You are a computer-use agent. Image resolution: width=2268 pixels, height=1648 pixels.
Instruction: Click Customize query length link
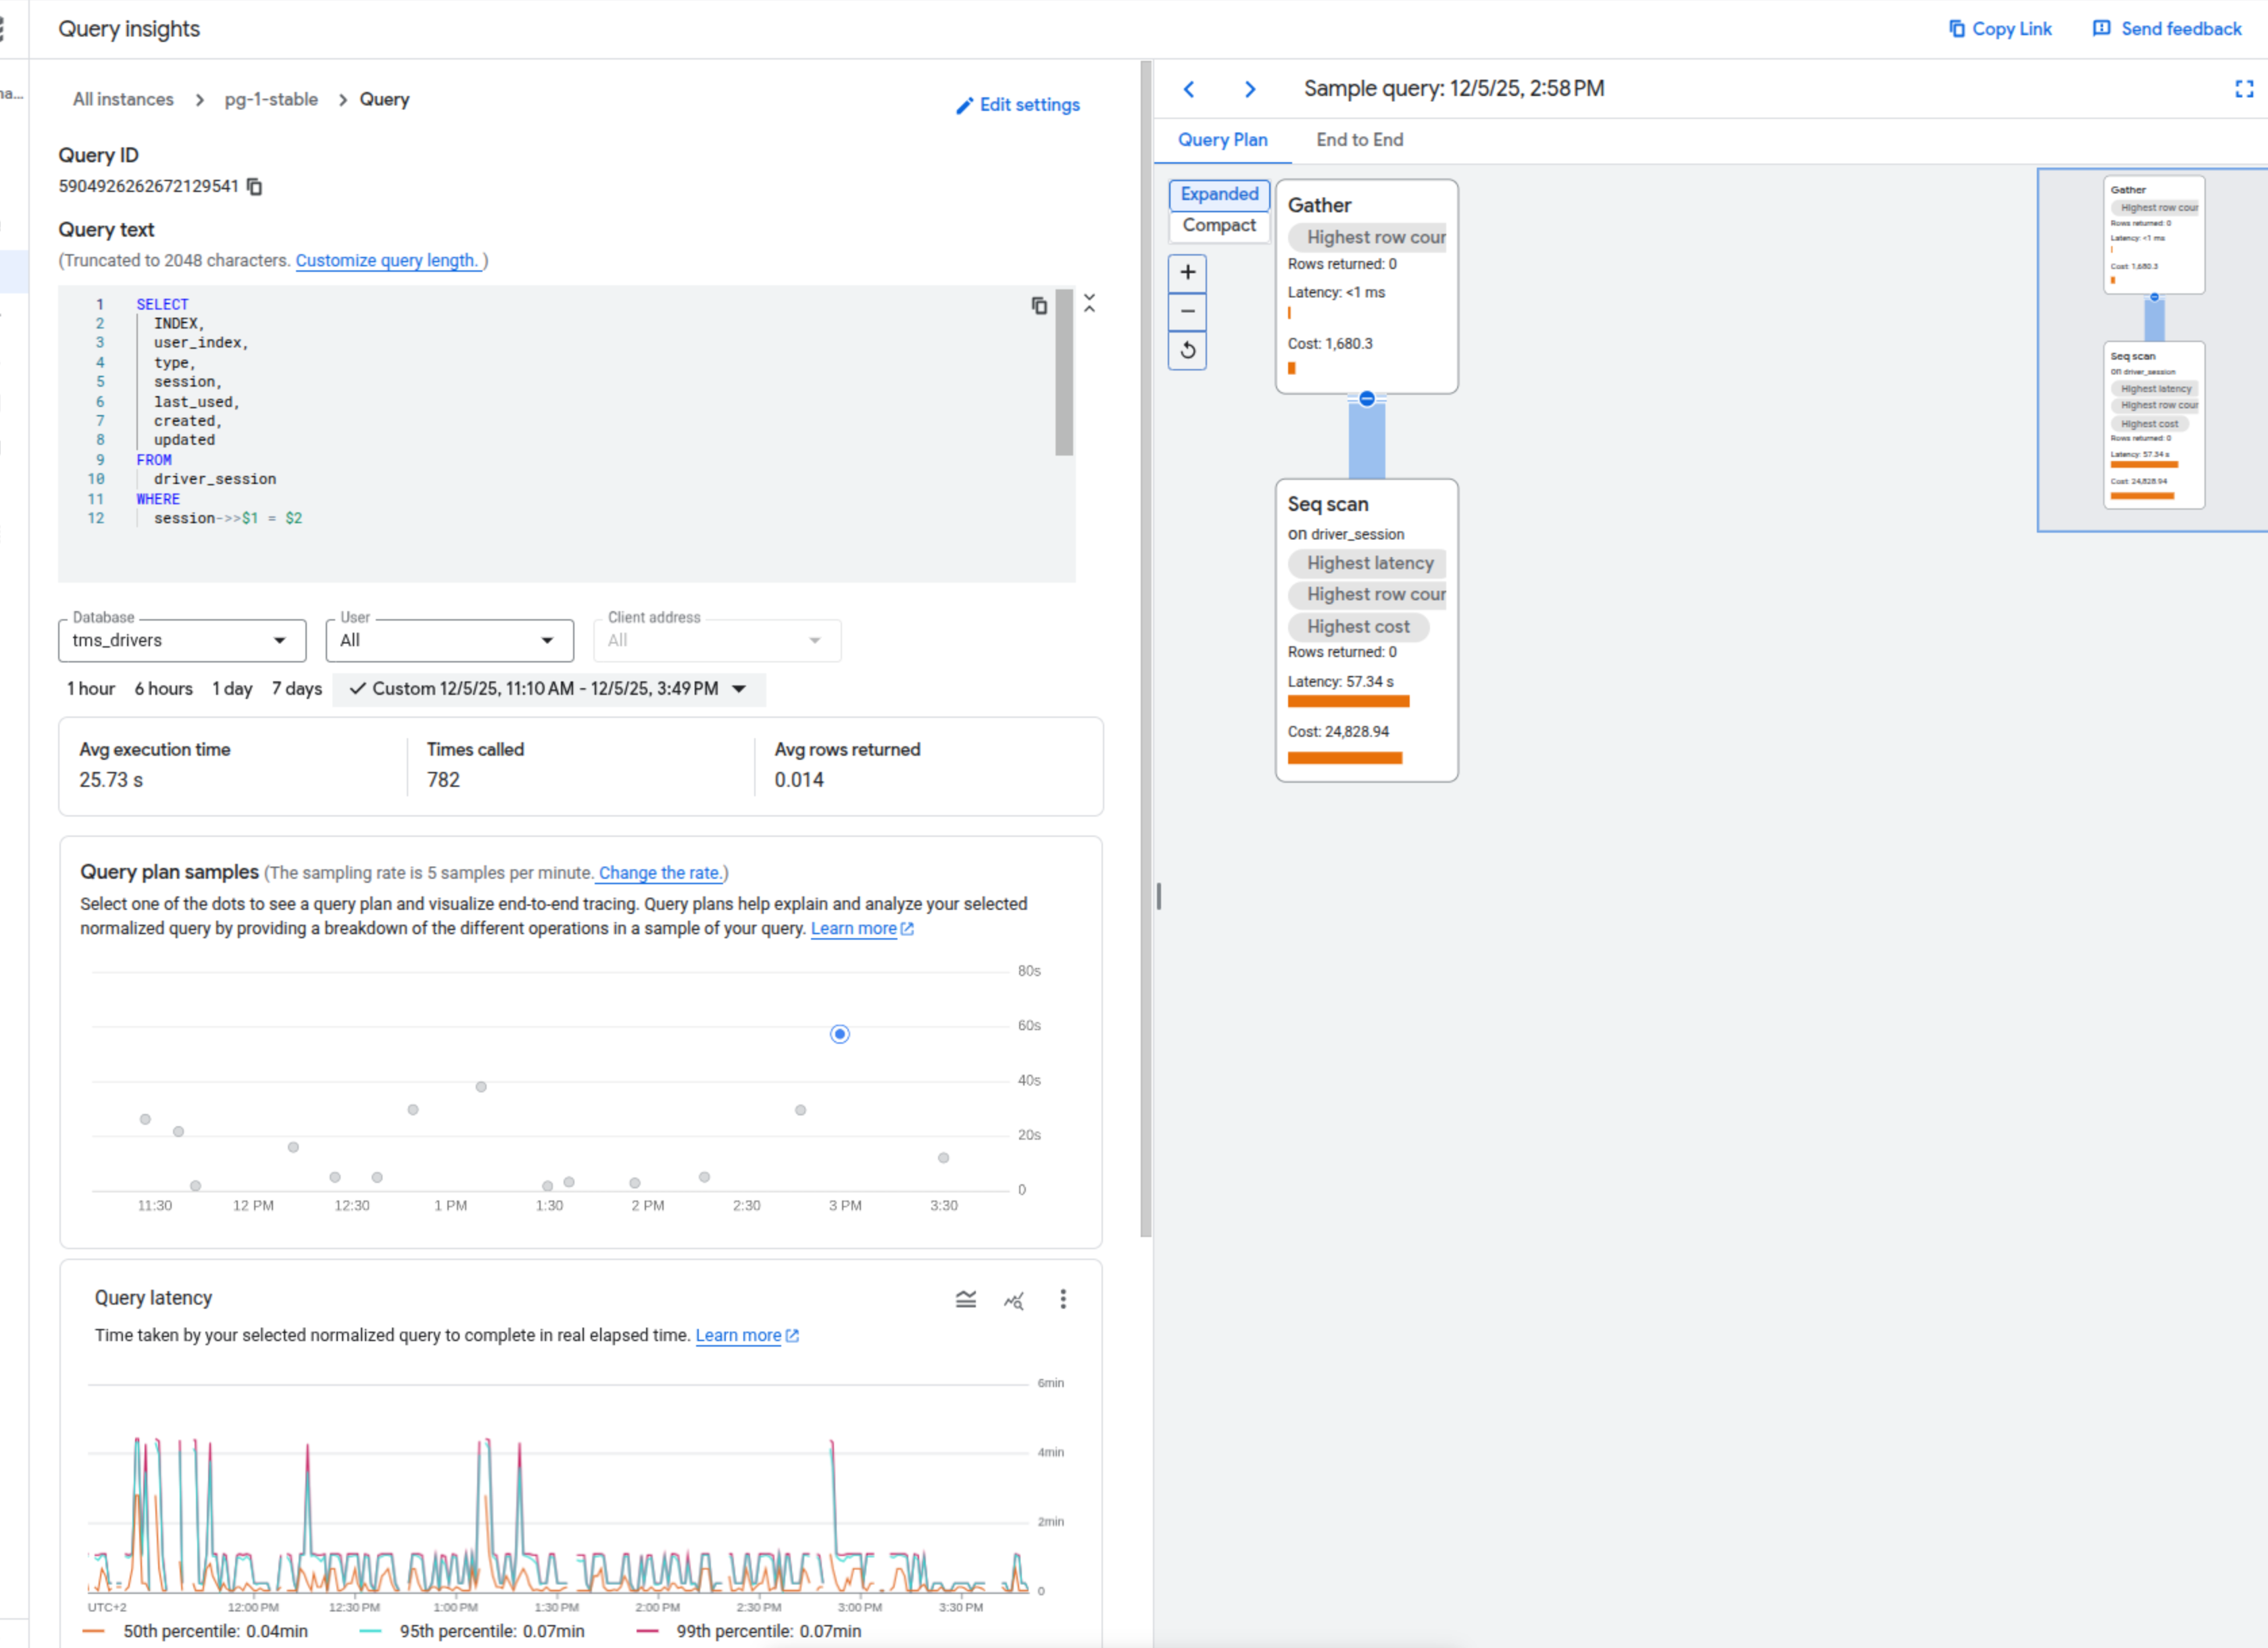coord(388,261)
